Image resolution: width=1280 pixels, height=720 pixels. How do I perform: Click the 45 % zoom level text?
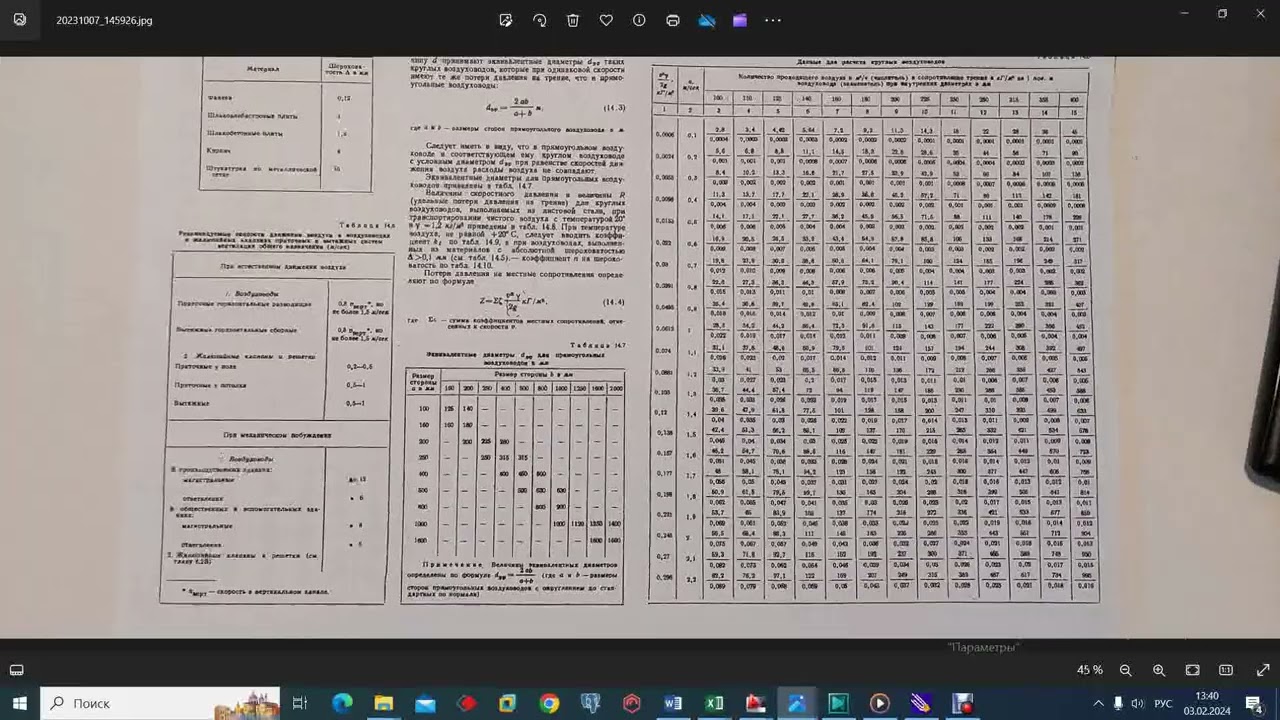(1090, 670)
